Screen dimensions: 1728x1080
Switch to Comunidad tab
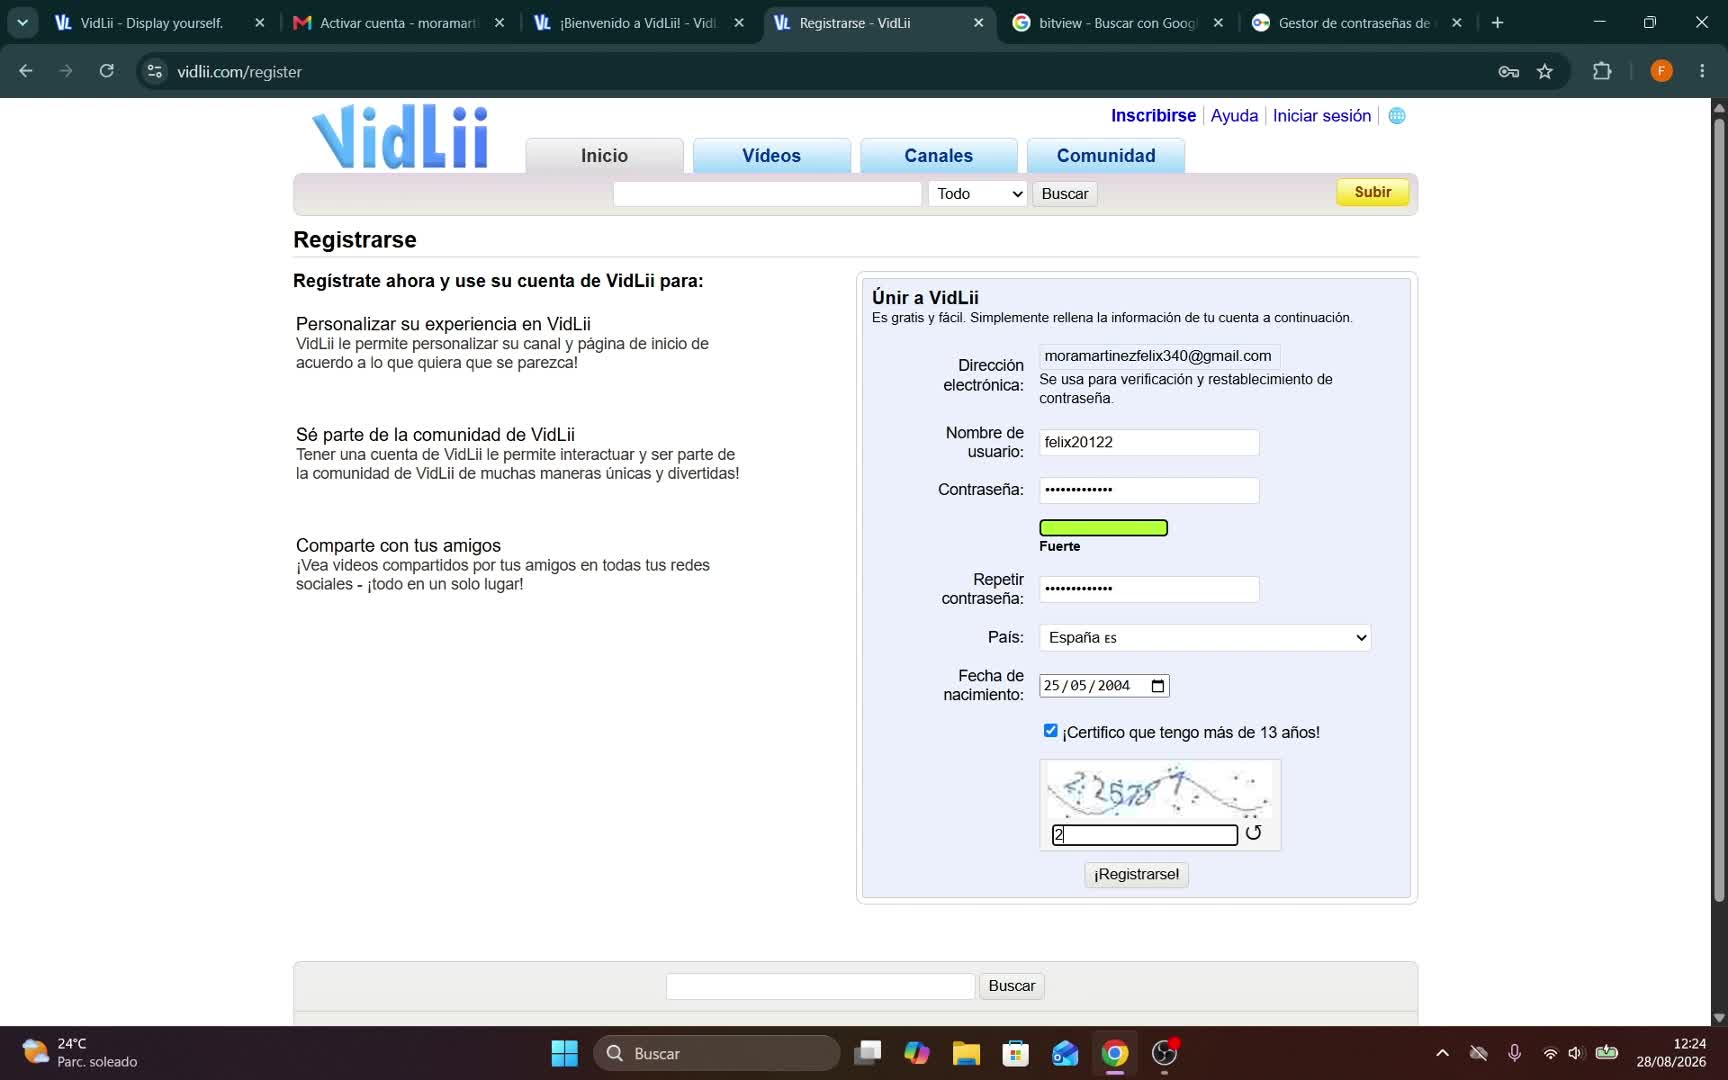click(x=1106, y=156)
